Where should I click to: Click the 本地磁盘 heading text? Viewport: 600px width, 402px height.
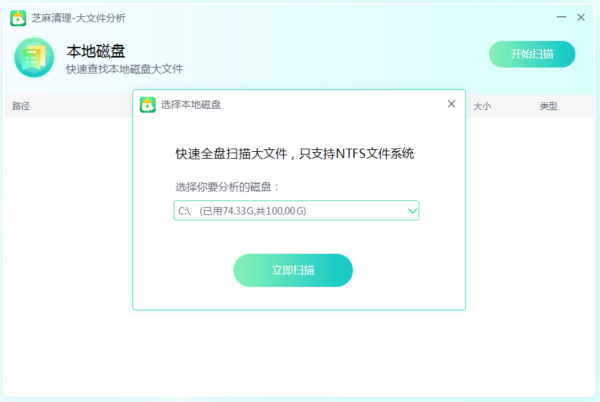[95, 49]
